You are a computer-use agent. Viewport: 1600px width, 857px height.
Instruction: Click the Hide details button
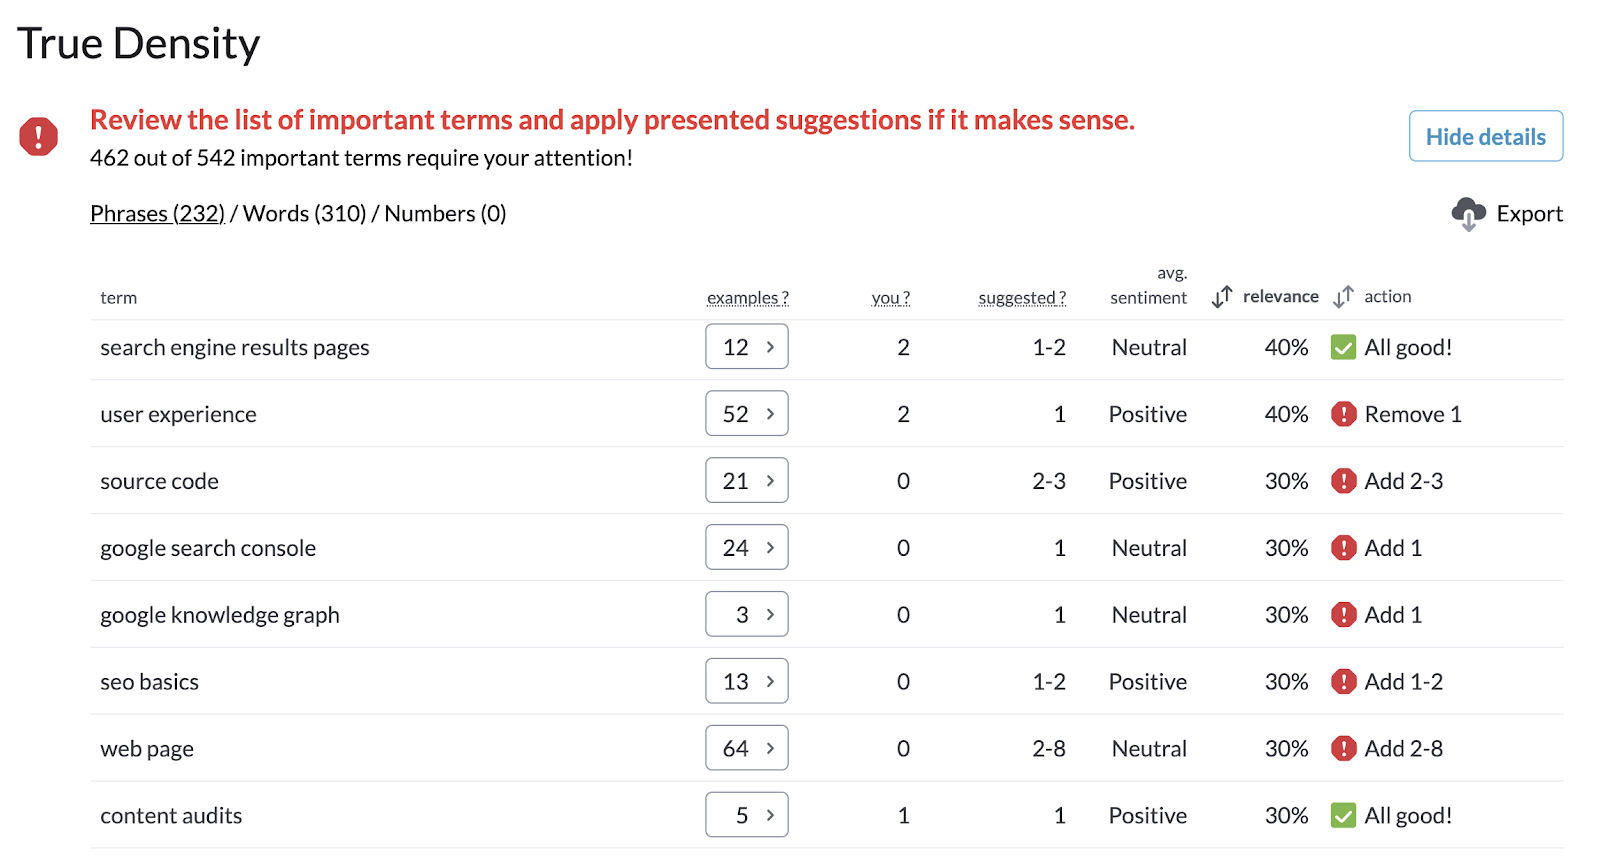pos(1486,136)
